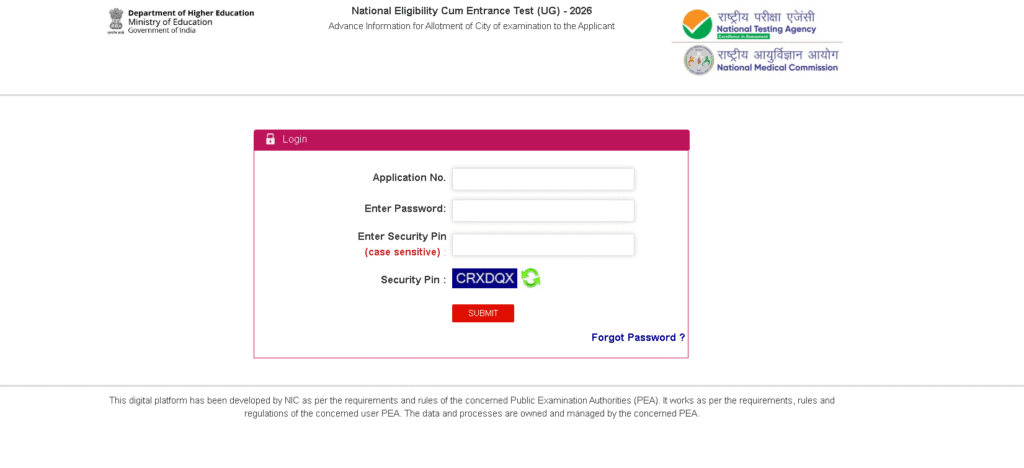
Task: Click the Advance Information city allotment subtitle
Action: [x=471, y=26]
